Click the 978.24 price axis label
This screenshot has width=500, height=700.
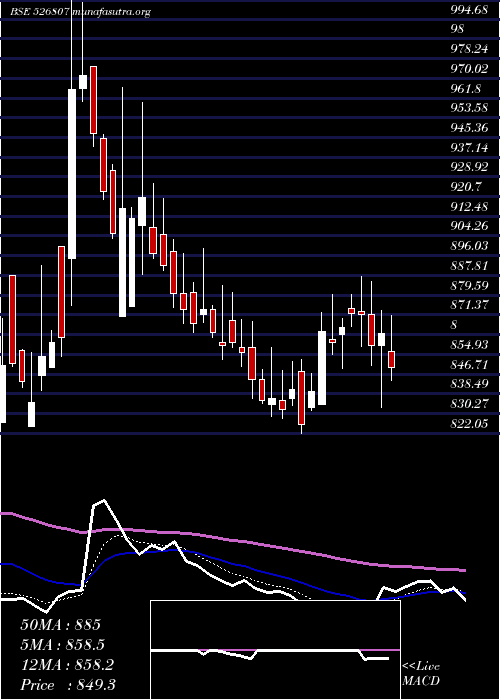469,50
